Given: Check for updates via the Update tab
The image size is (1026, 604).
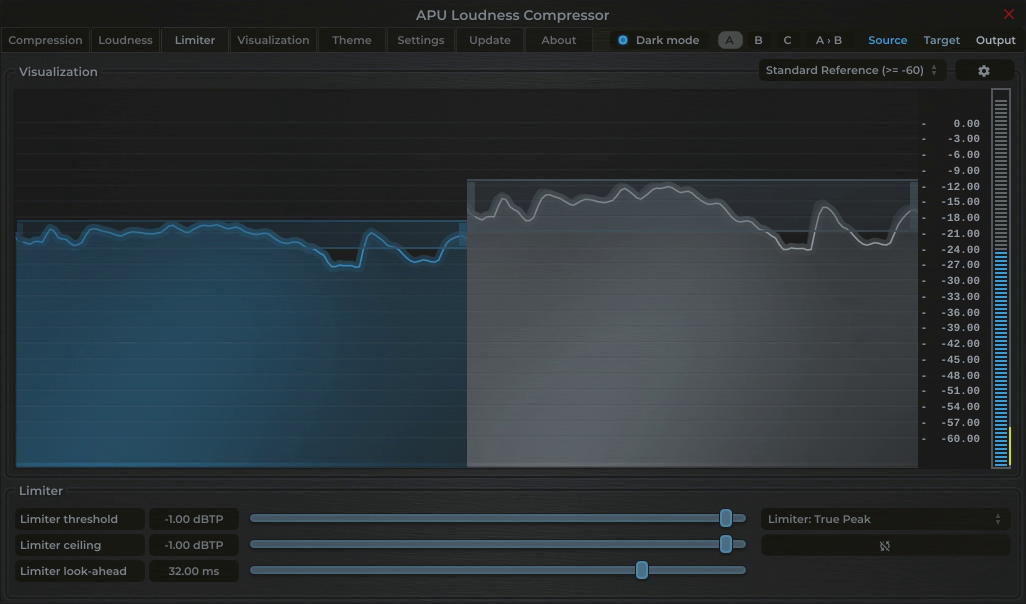Looking at the screenshot, I should point(489,40).
